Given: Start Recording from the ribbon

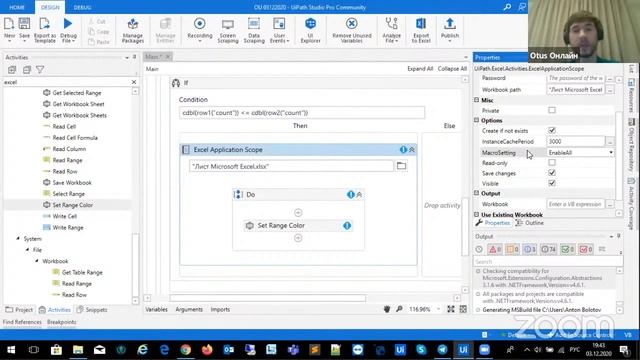Looking at the screenshot, I should pyautogui.click(x=200, y=29).
